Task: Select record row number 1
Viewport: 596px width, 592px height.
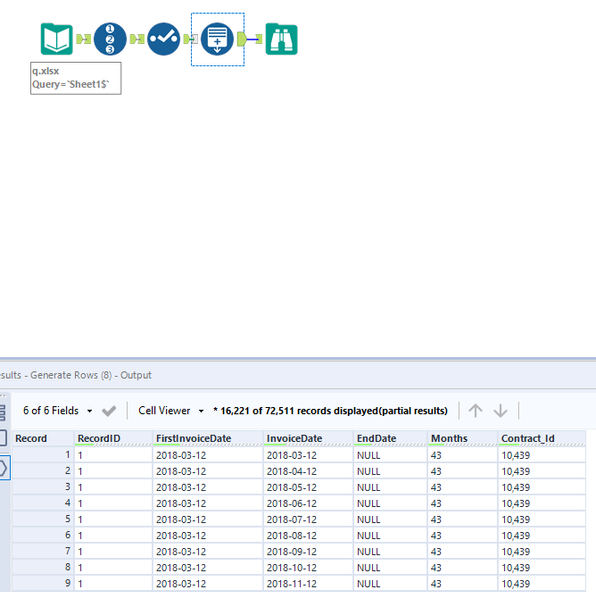Action: point(43,455)
